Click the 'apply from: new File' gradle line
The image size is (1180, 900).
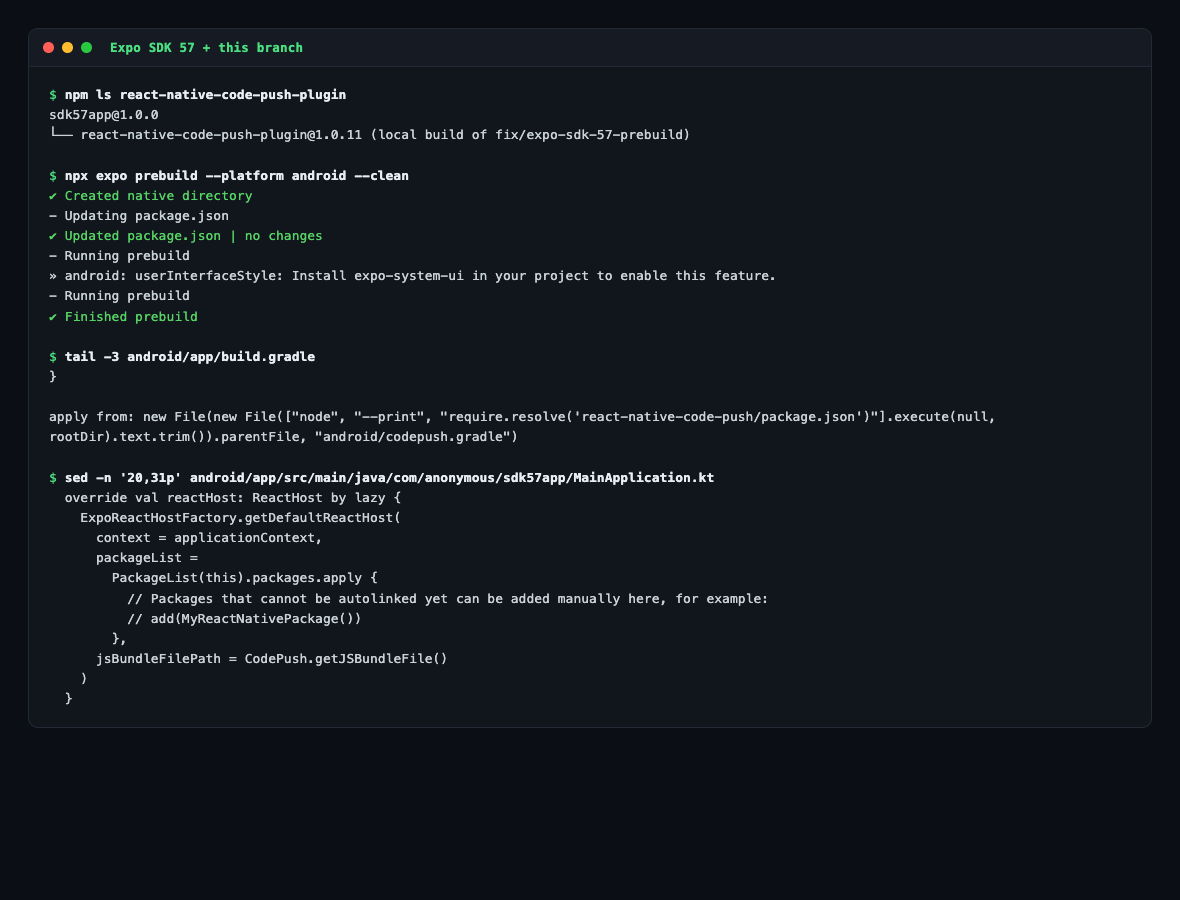[522, 417]
